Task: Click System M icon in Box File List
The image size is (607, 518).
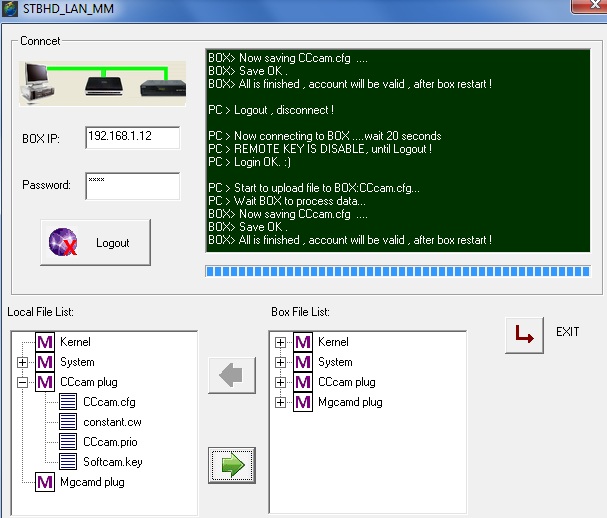Action: point(303,362)
